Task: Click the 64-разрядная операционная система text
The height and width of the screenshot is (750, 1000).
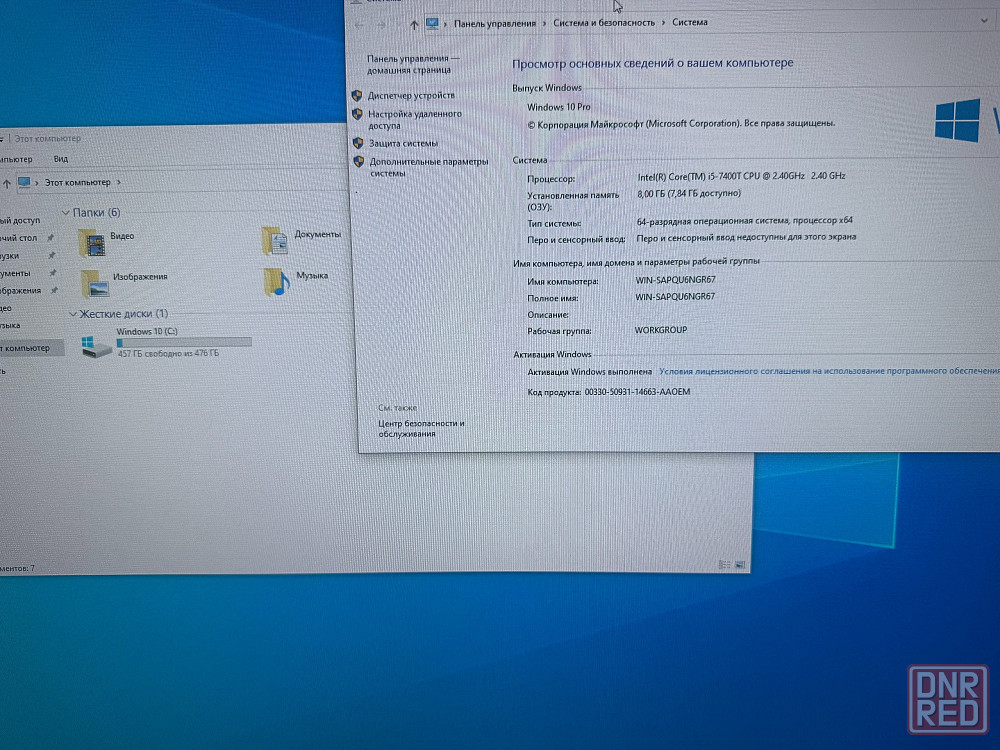Action: (744, 221)
